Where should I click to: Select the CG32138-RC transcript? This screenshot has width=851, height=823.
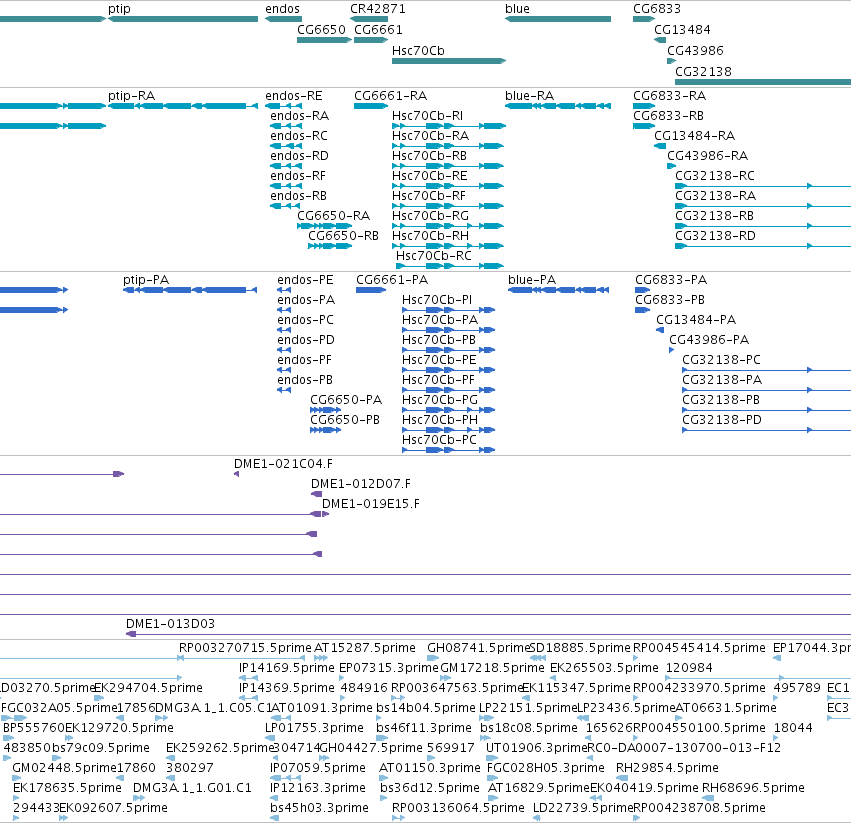[763, 186]
